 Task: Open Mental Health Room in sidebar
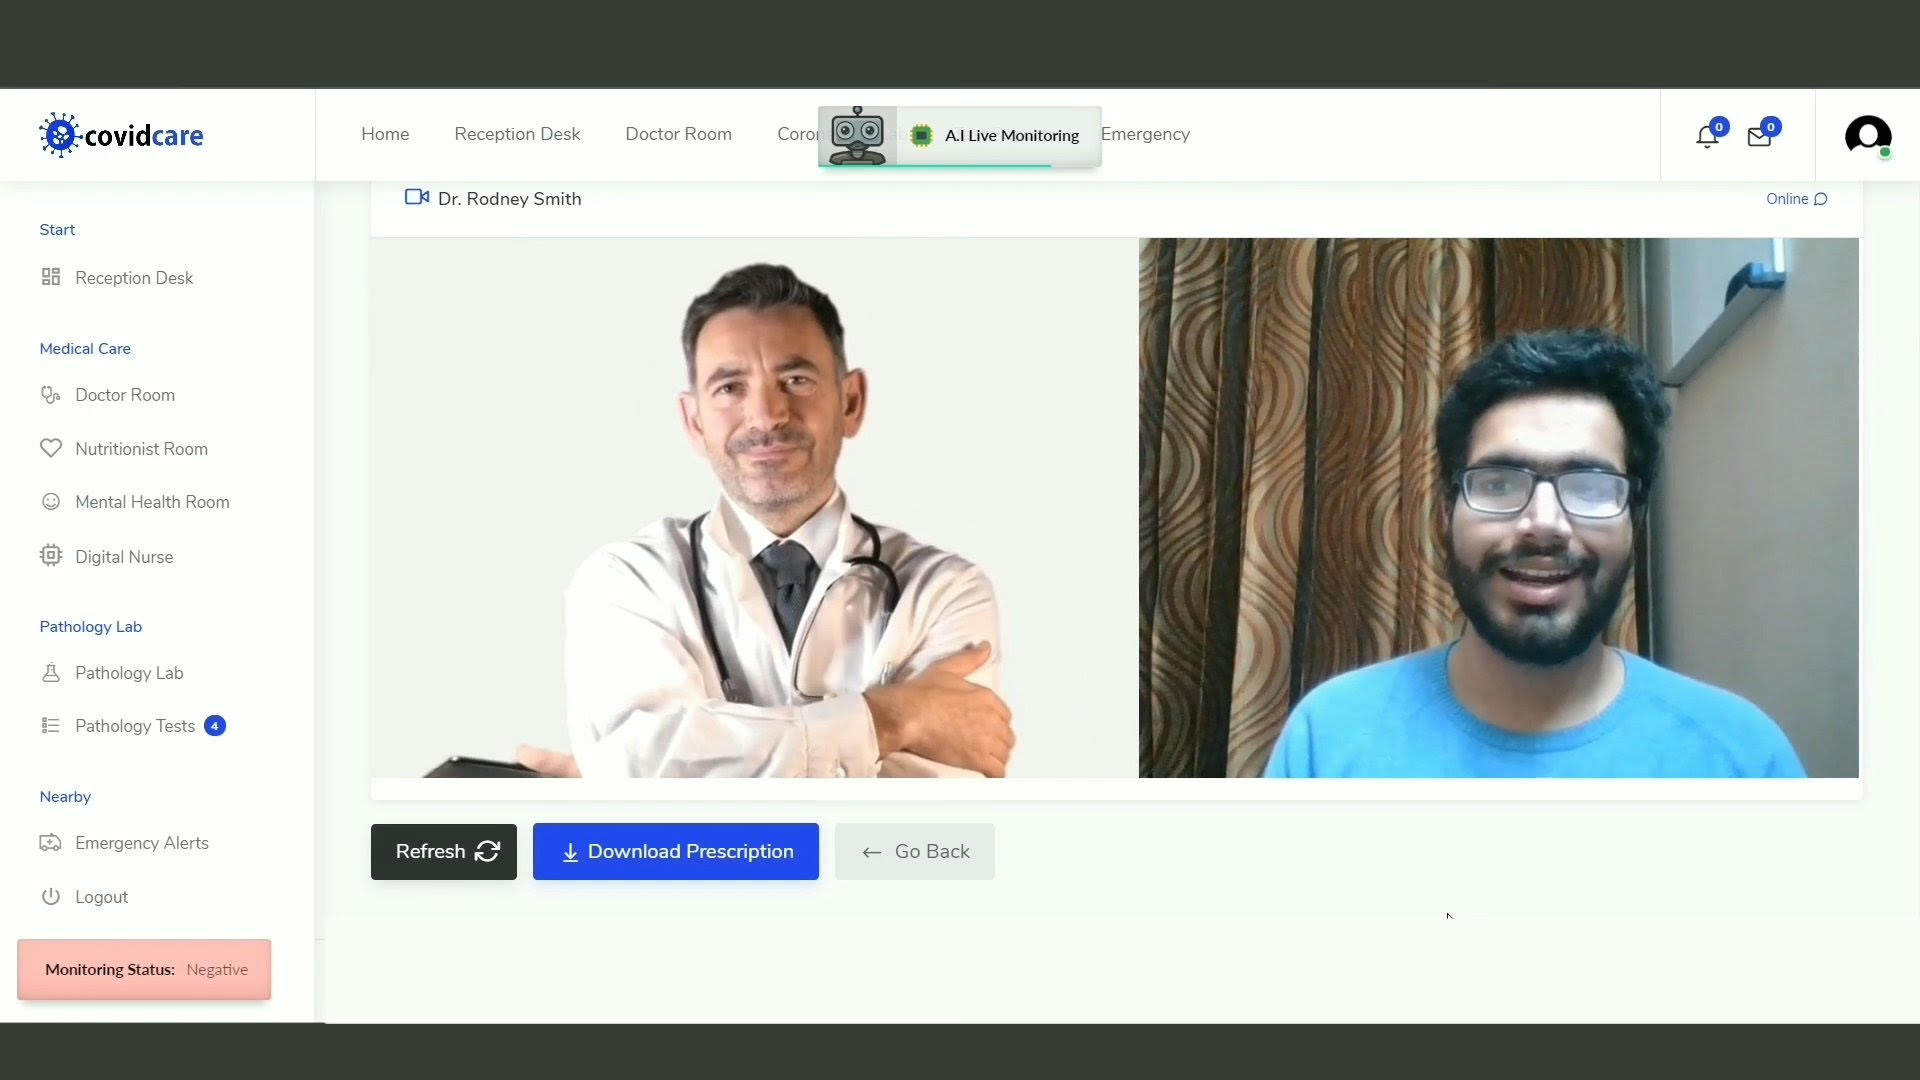coord(152,502)
